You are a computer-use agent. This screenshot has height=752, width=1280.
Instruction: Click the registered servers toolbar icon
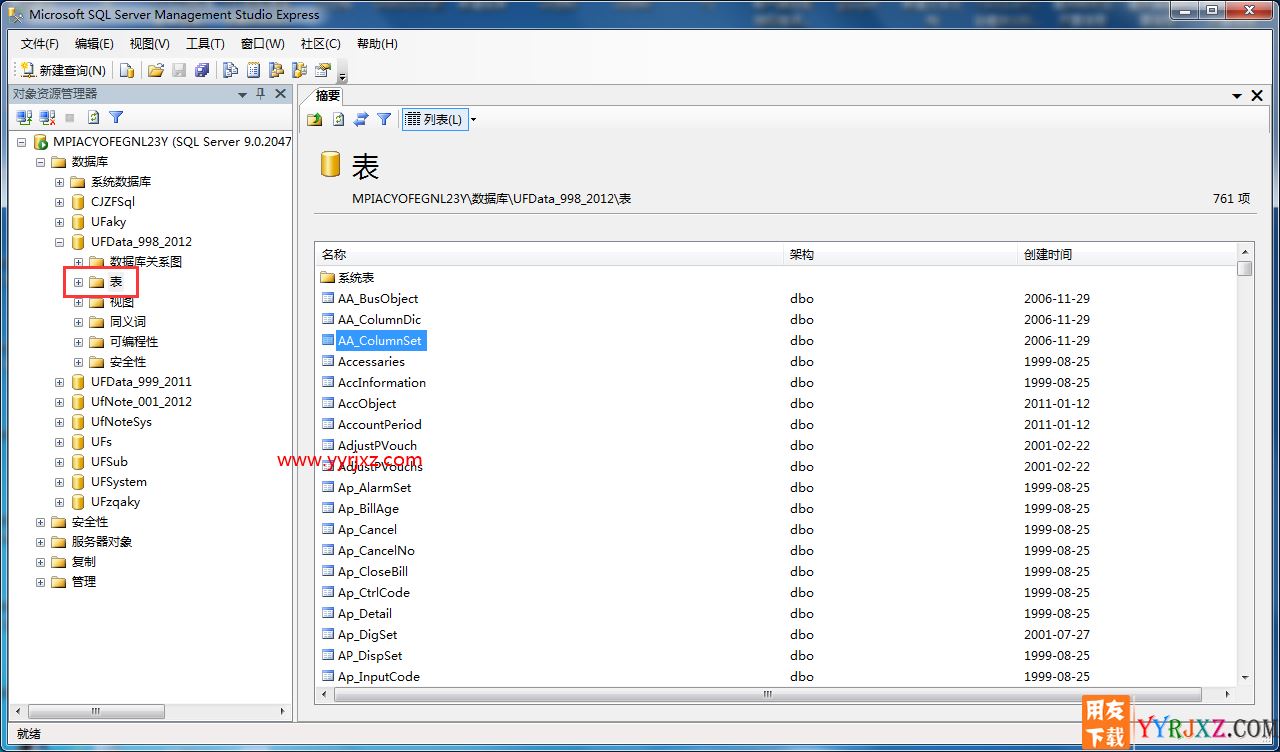click(x=230, y=70)
